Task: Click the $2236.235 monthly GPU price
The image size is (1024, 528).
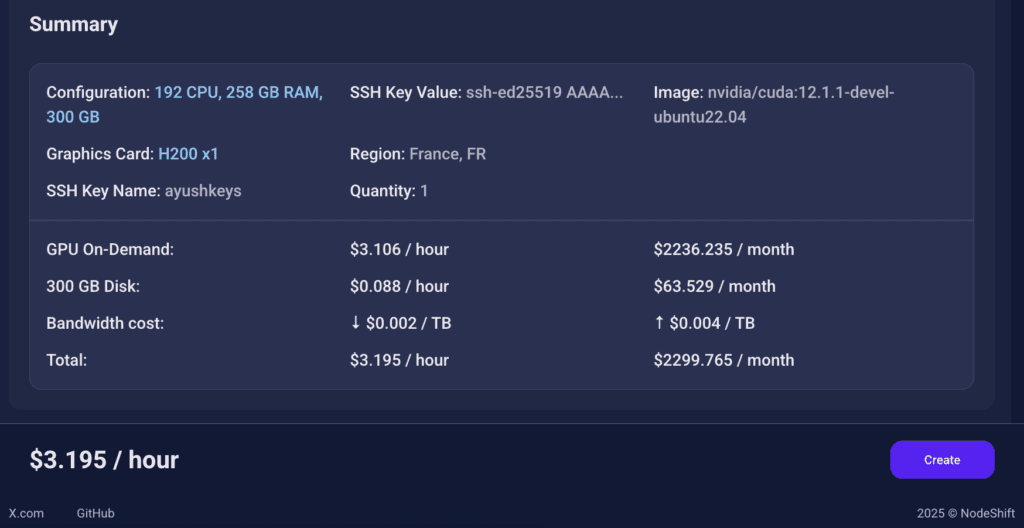Action: [x=723, y=249]
